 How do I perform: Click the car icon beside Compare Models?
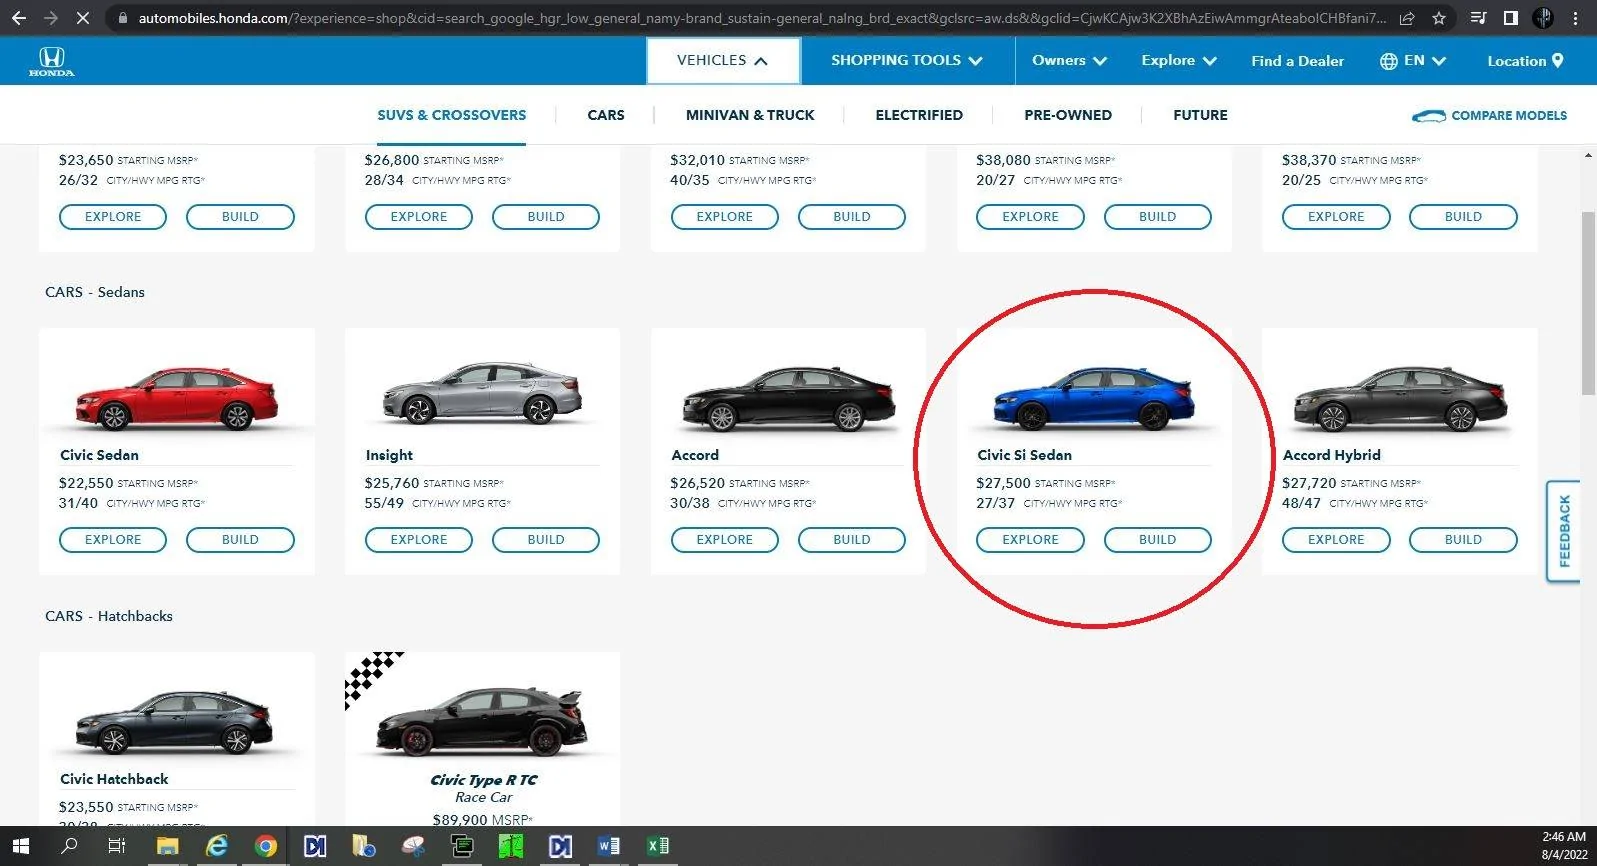1428,116
